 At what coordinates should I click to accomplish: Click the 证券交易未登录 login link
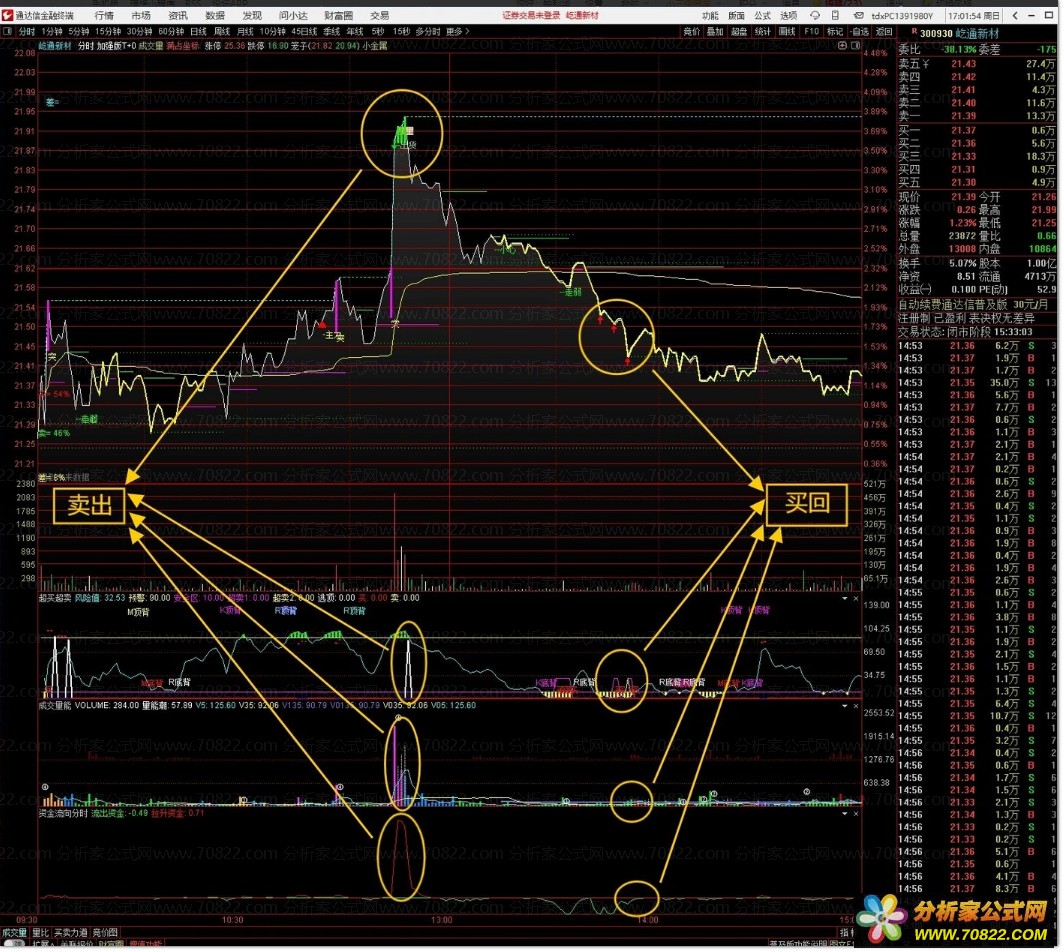(x=531, y=15)
